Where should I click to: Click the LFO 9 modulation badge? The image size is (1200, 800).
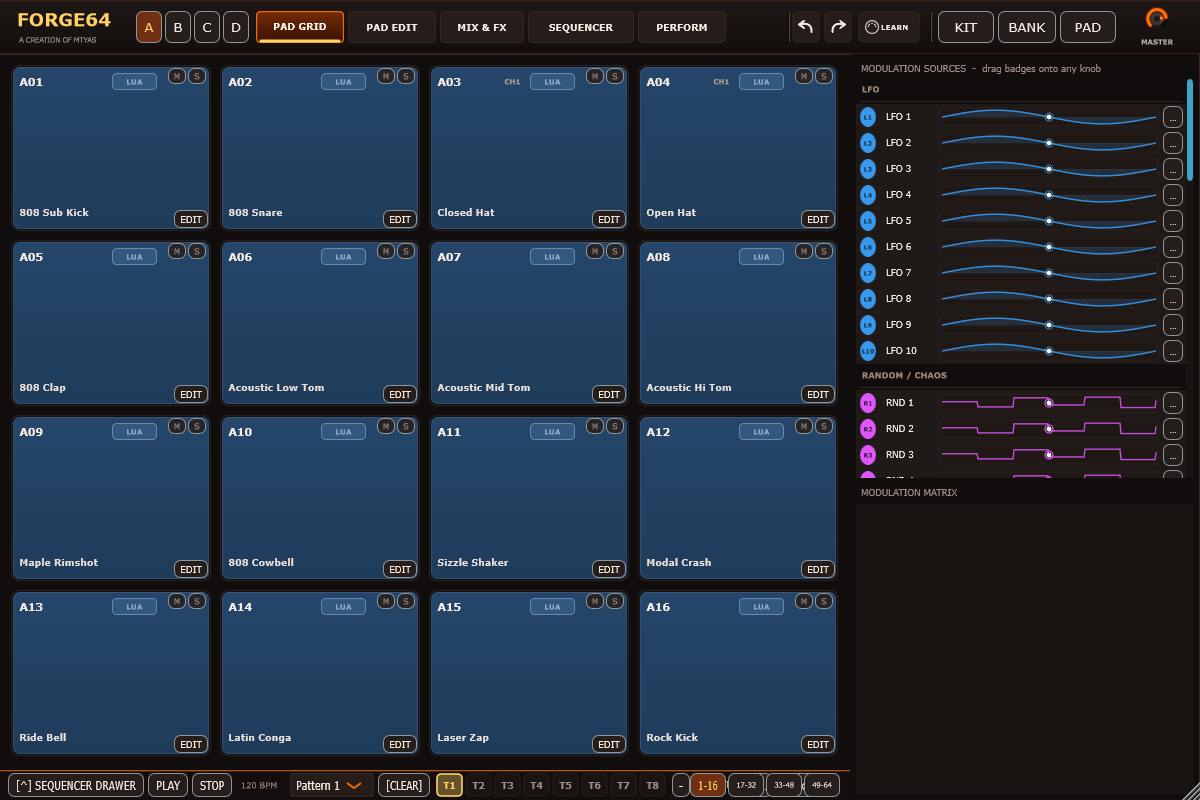tap(868, 325)
